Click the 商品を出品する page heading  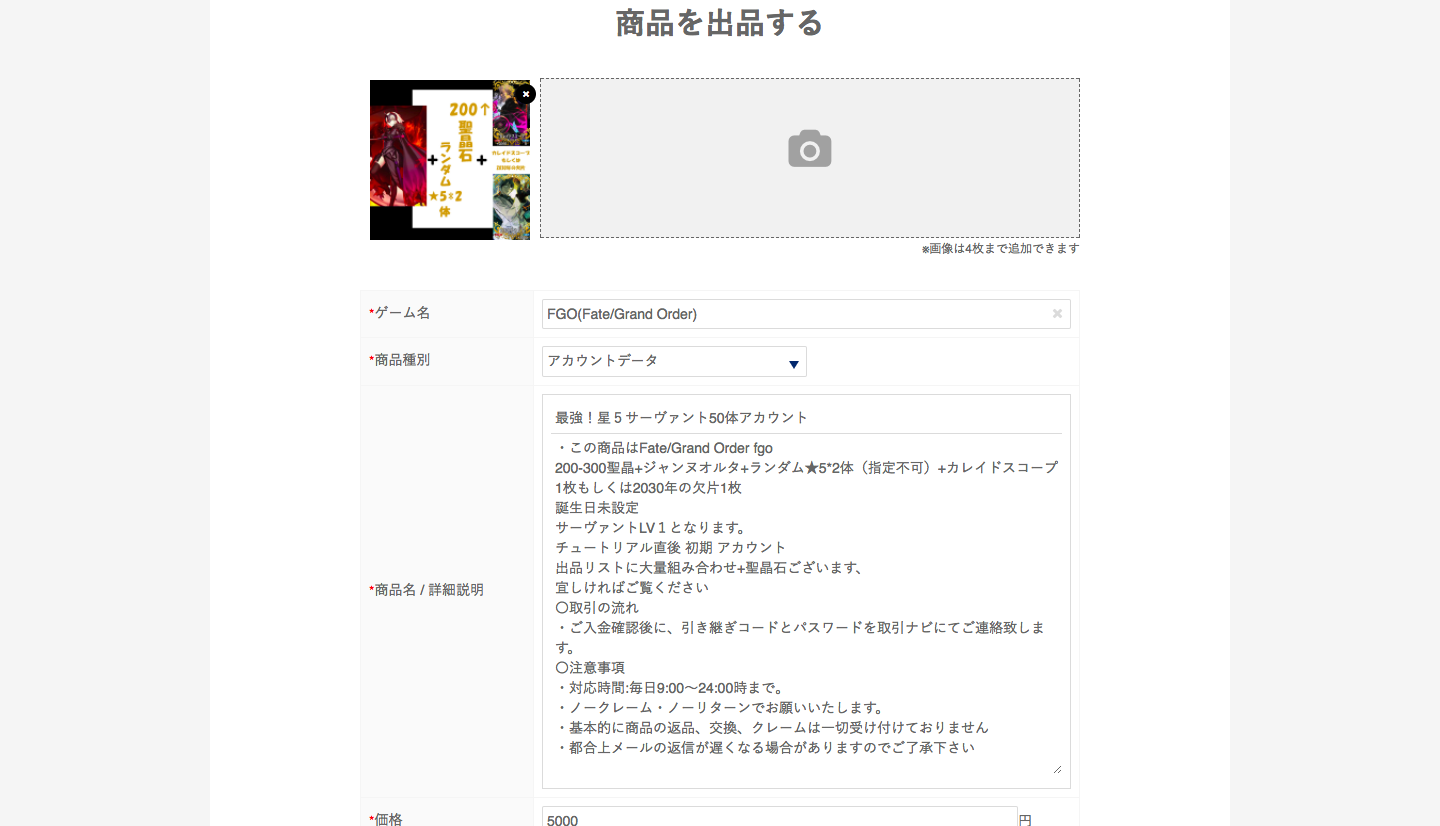point(720,22)
